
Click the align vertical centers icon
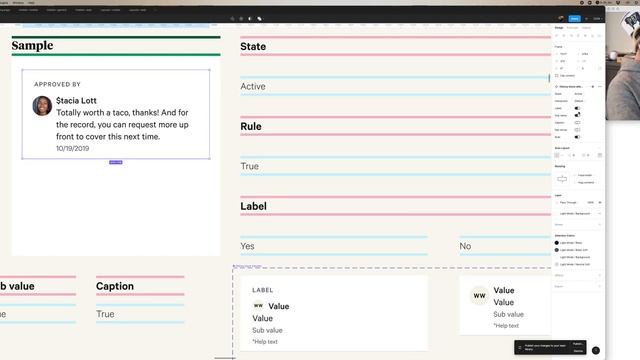(585, 36)
